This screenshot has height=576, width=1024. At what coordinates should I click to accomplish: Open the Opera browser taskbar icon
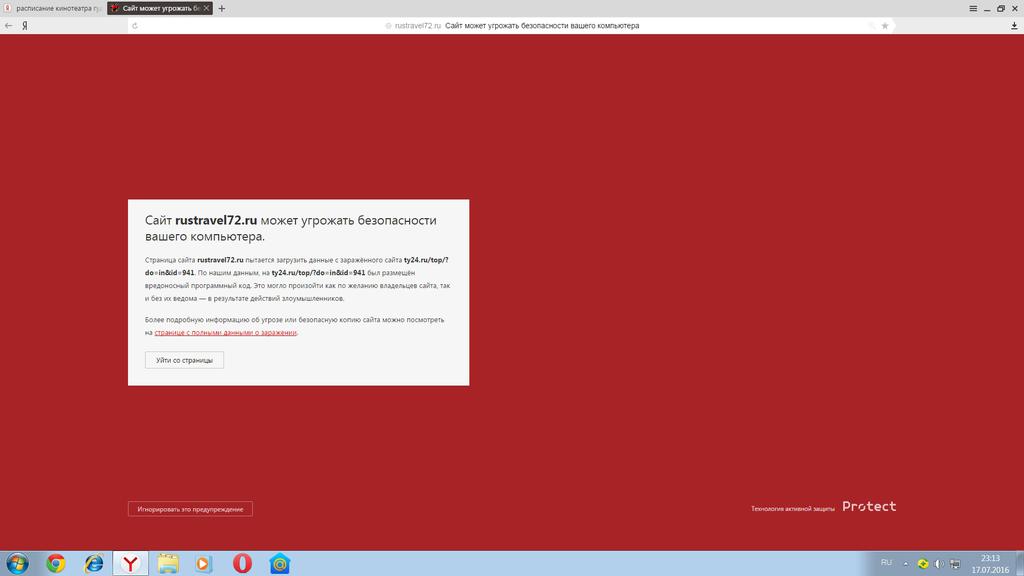242,564
